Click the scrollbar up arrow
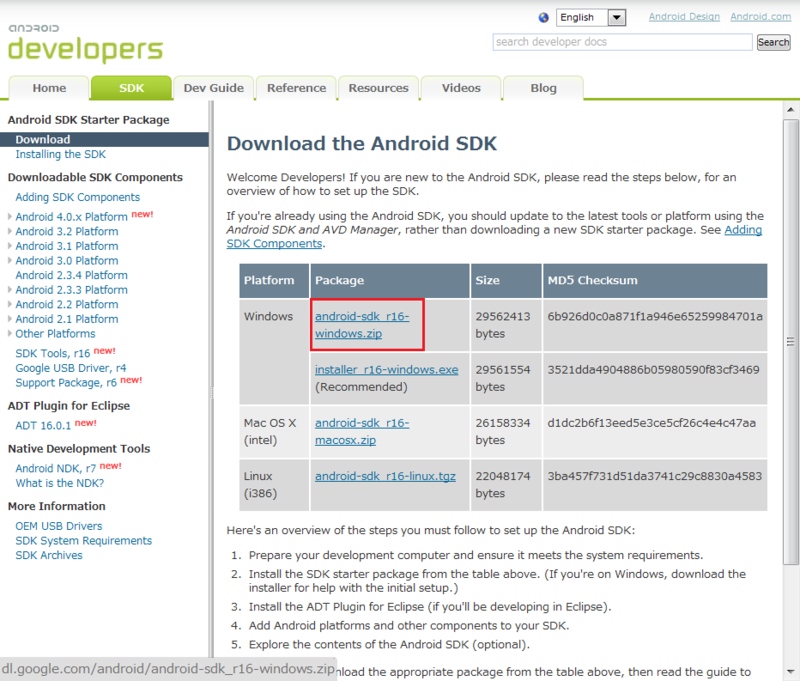This screenshot has height=681, width=800. click(790, 110)
